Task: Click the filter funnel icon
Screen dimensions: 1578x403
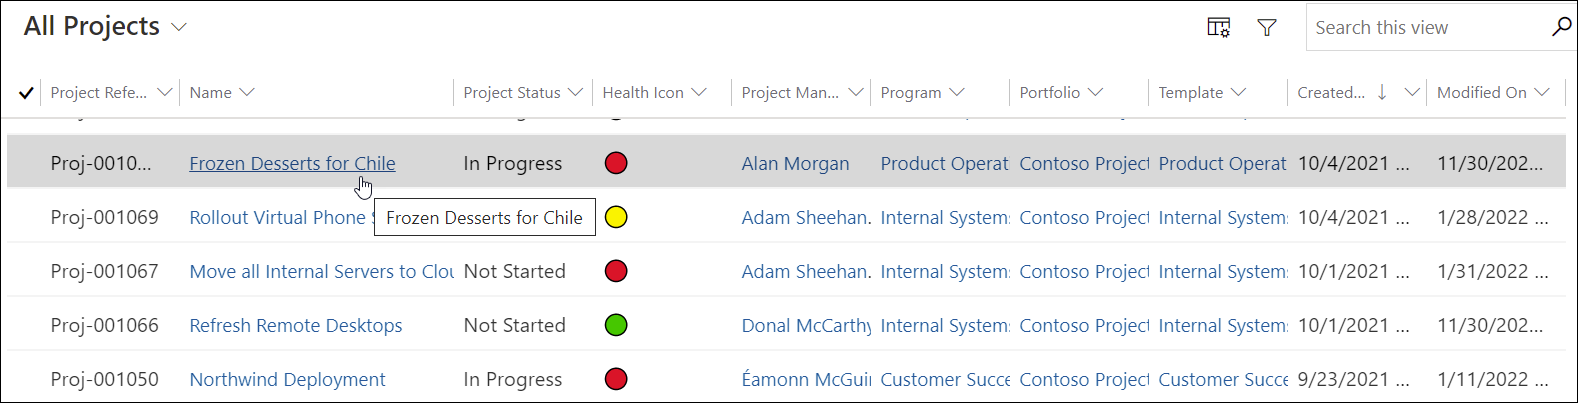Action: click(x=1267, y=28)
